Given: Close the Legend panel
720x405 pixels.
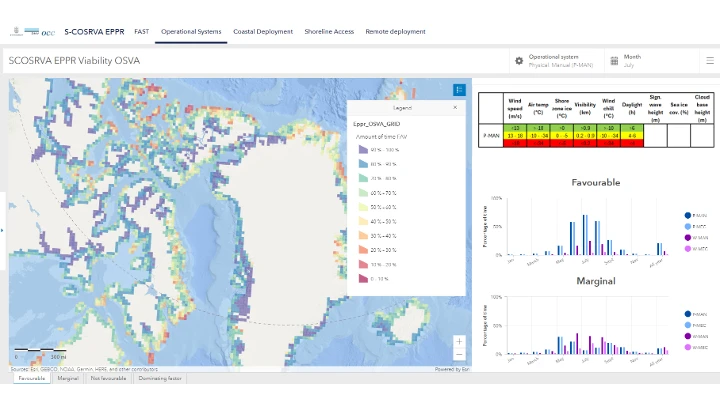Looking at the screenshot, I should pyautogui.click(x=455, y=107).
